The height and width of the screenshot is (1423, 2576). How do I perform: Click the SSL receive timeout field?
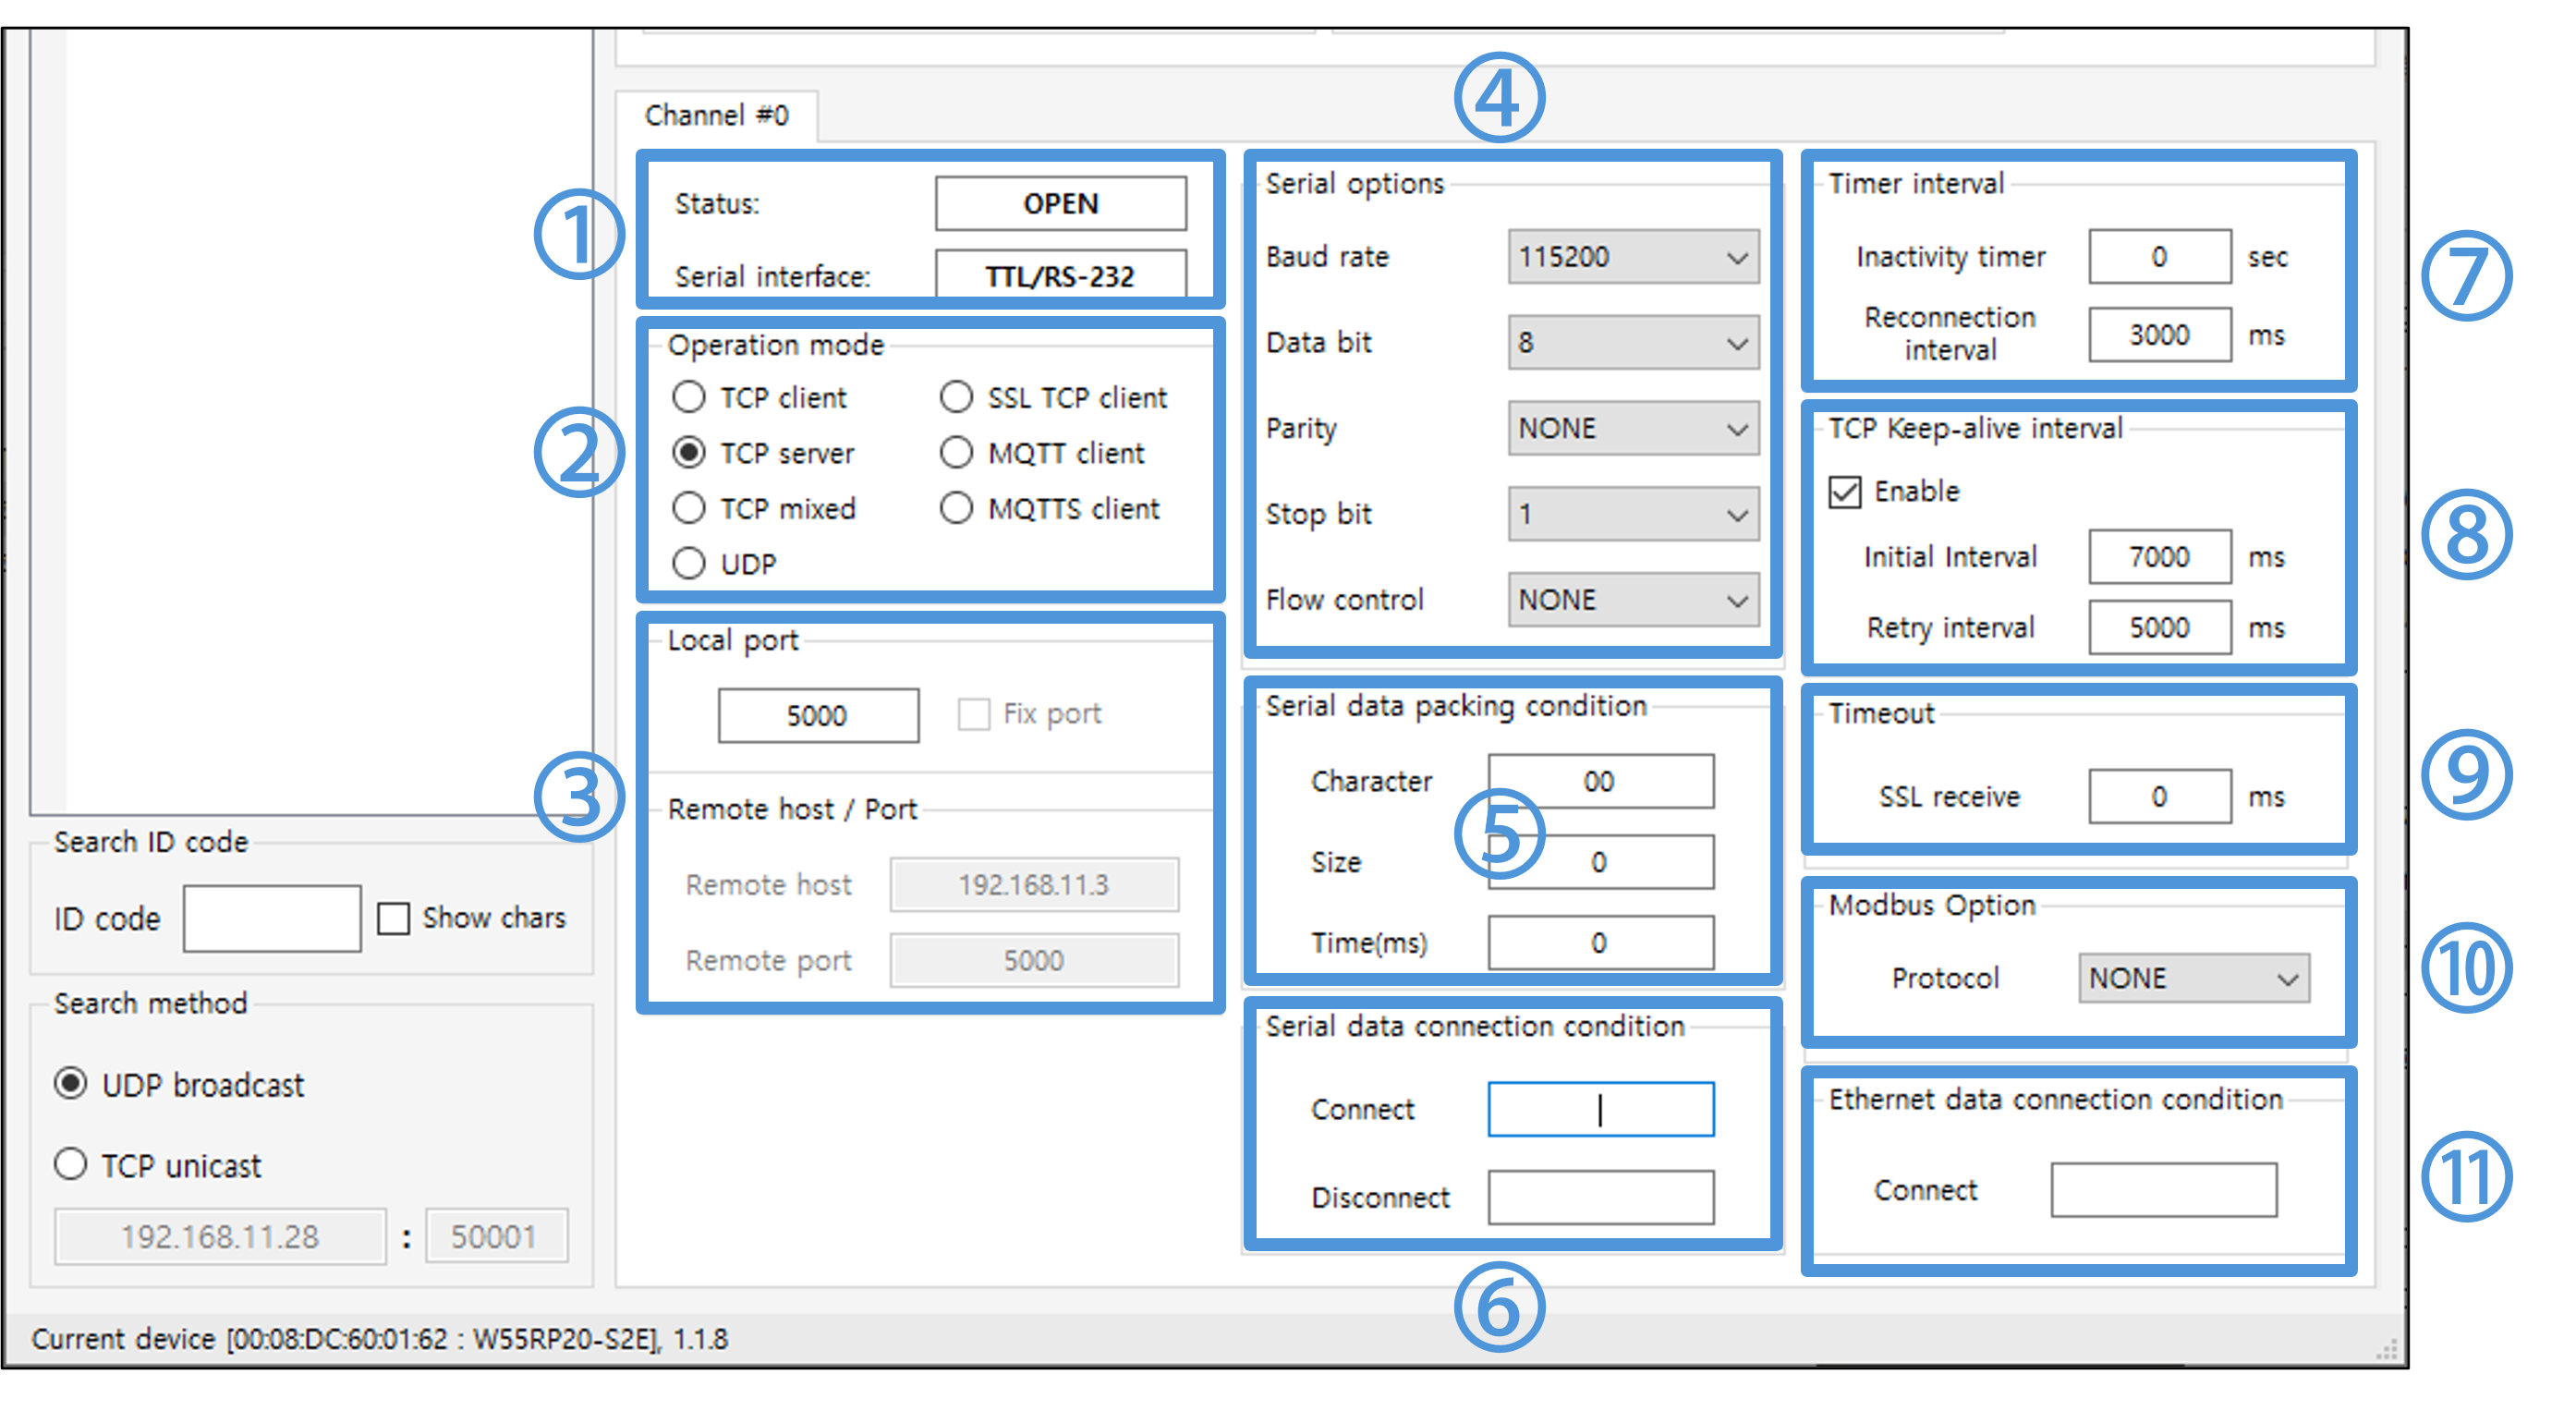pos(2160,797)
